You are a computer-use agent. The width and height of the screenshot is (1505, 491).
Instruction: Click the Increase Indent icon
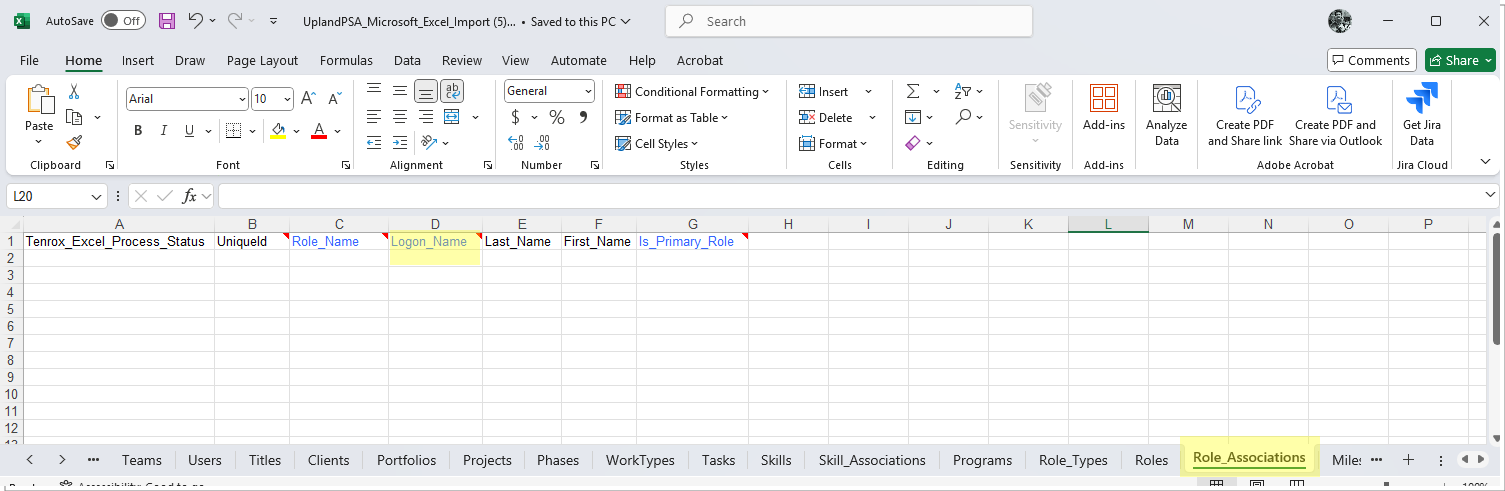click(x=400, y=143)
